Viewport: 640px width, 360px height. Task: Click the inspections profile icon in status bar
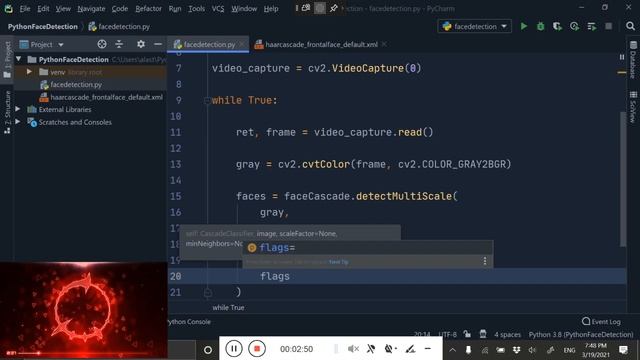(483, 334)
